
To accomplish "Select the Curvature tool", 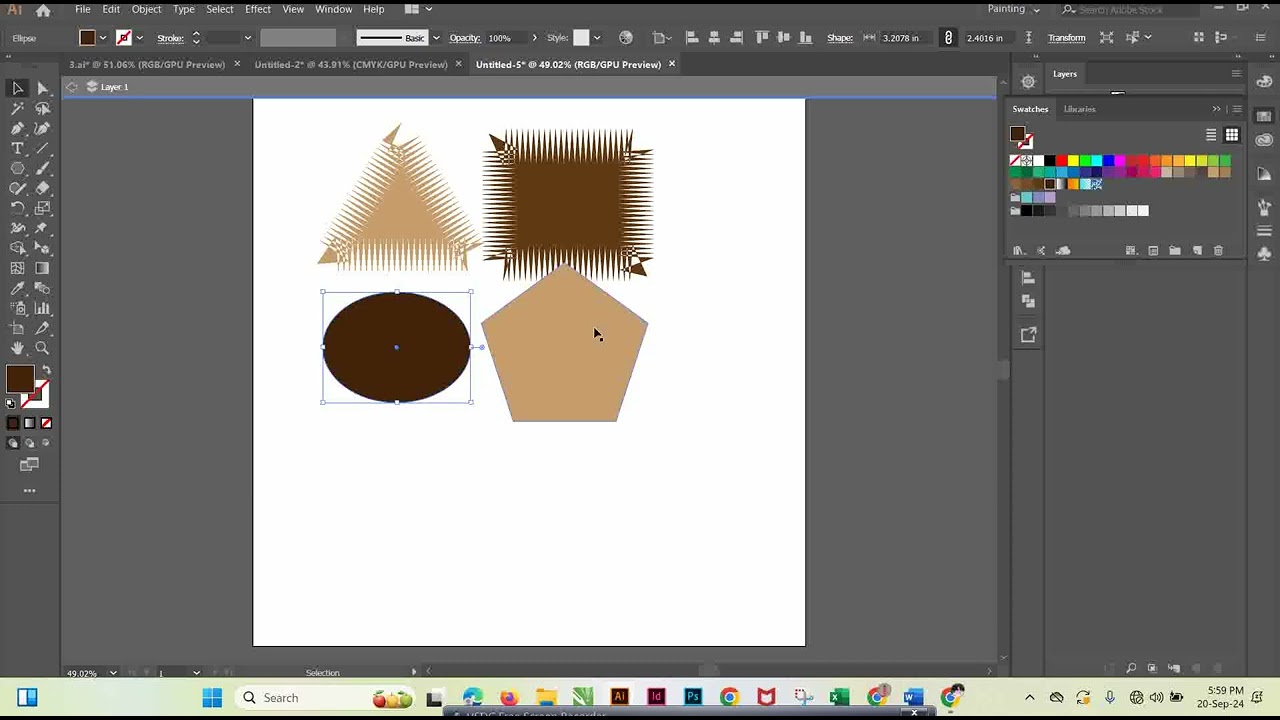I will coord(43,128).
